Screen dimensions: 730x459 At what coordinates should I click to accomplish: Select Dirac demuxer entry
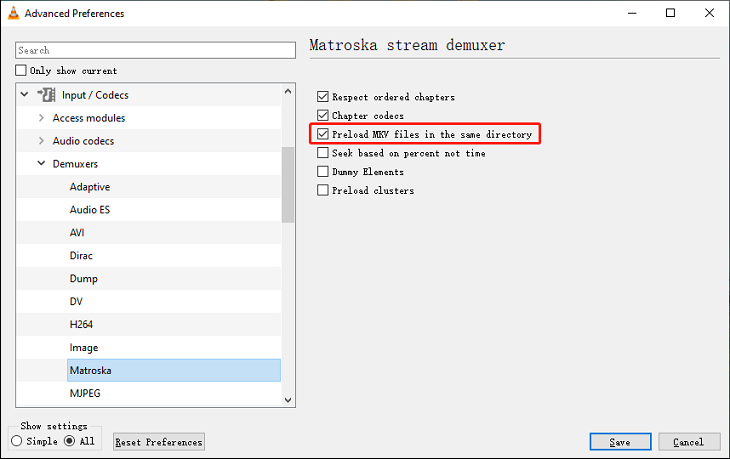[81, 256]
